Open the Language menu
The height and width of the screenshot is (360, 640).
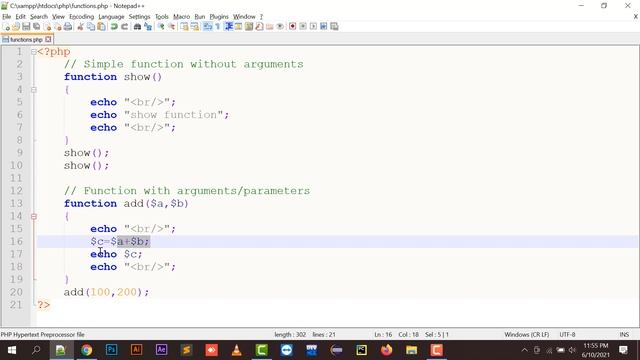coord(111,17)
